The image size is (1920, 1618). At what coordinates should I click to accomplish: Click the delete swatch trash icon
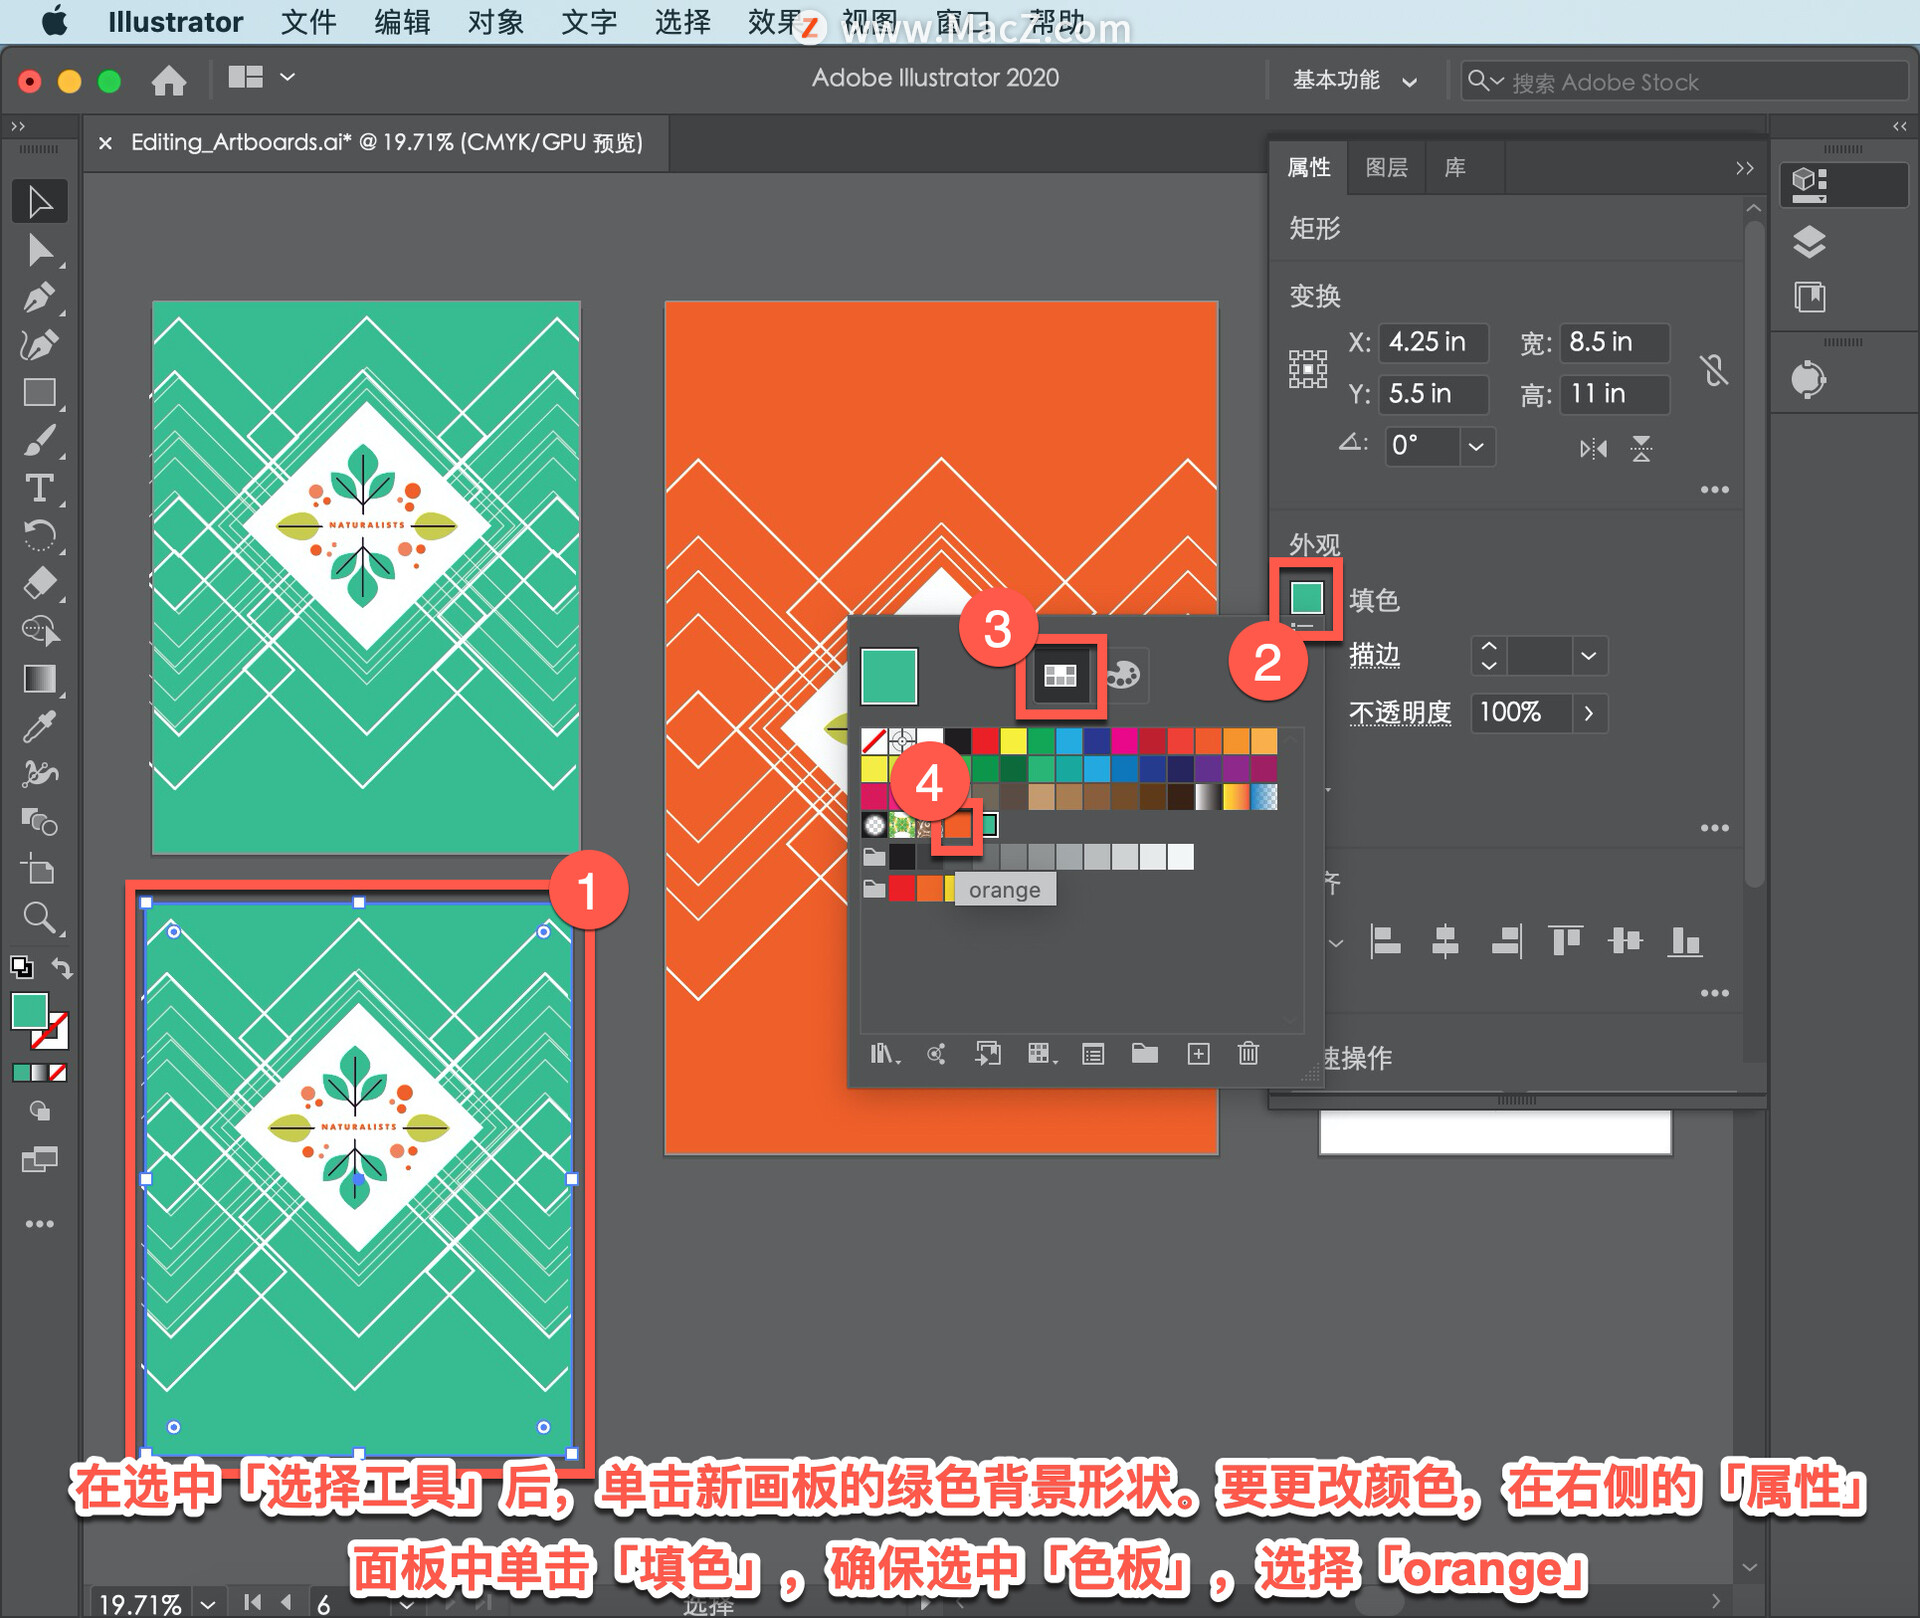(x=1248, y=1053)
